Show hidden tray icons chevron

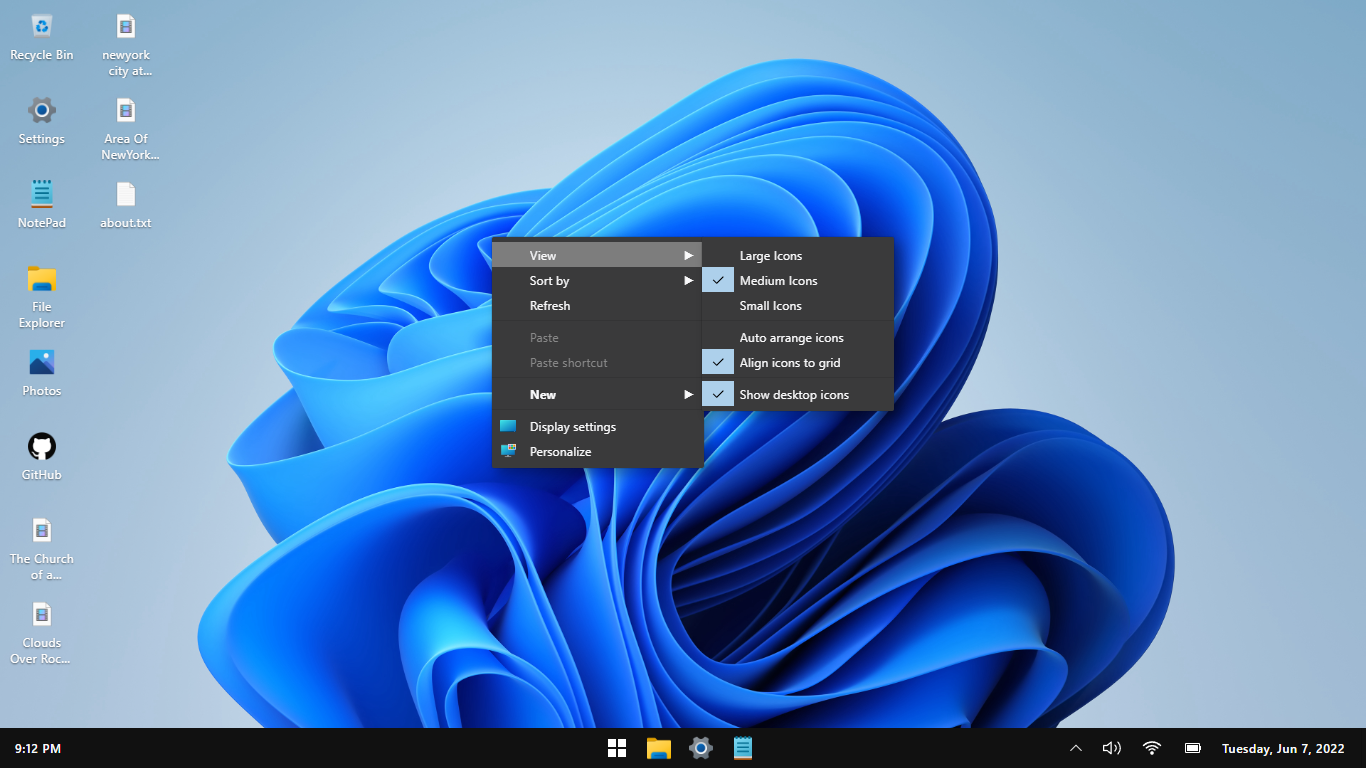coord(1076,748)
